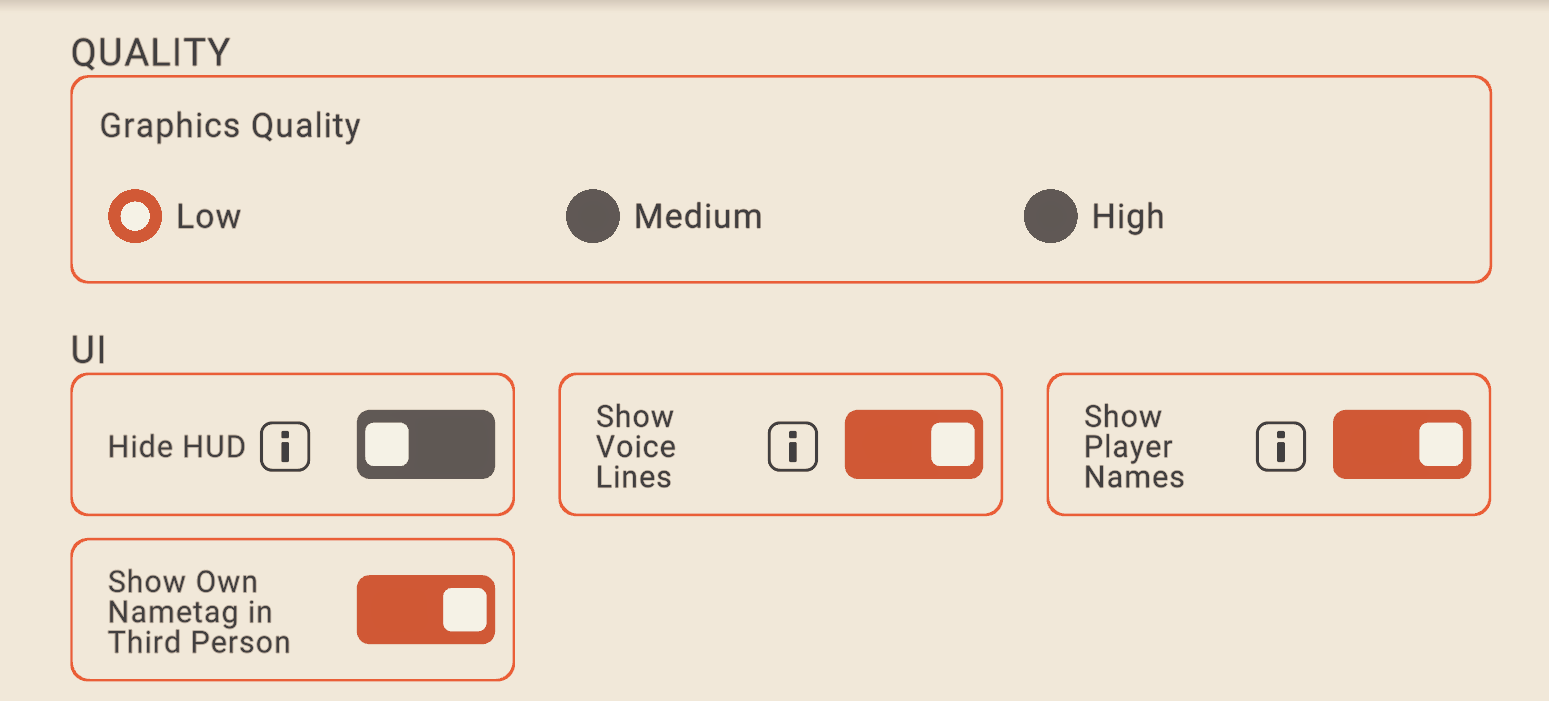Select the Low graphics quality radio button
This screenshot has height=701, width=1549.
[x=135, y=216]
